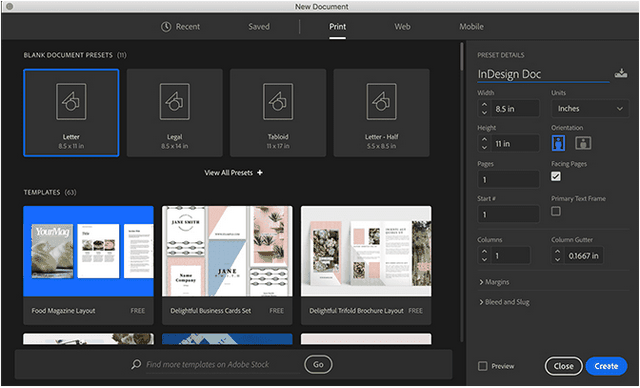Click the Close button
This screenshot has width=640, height=388.
point(564,366)
